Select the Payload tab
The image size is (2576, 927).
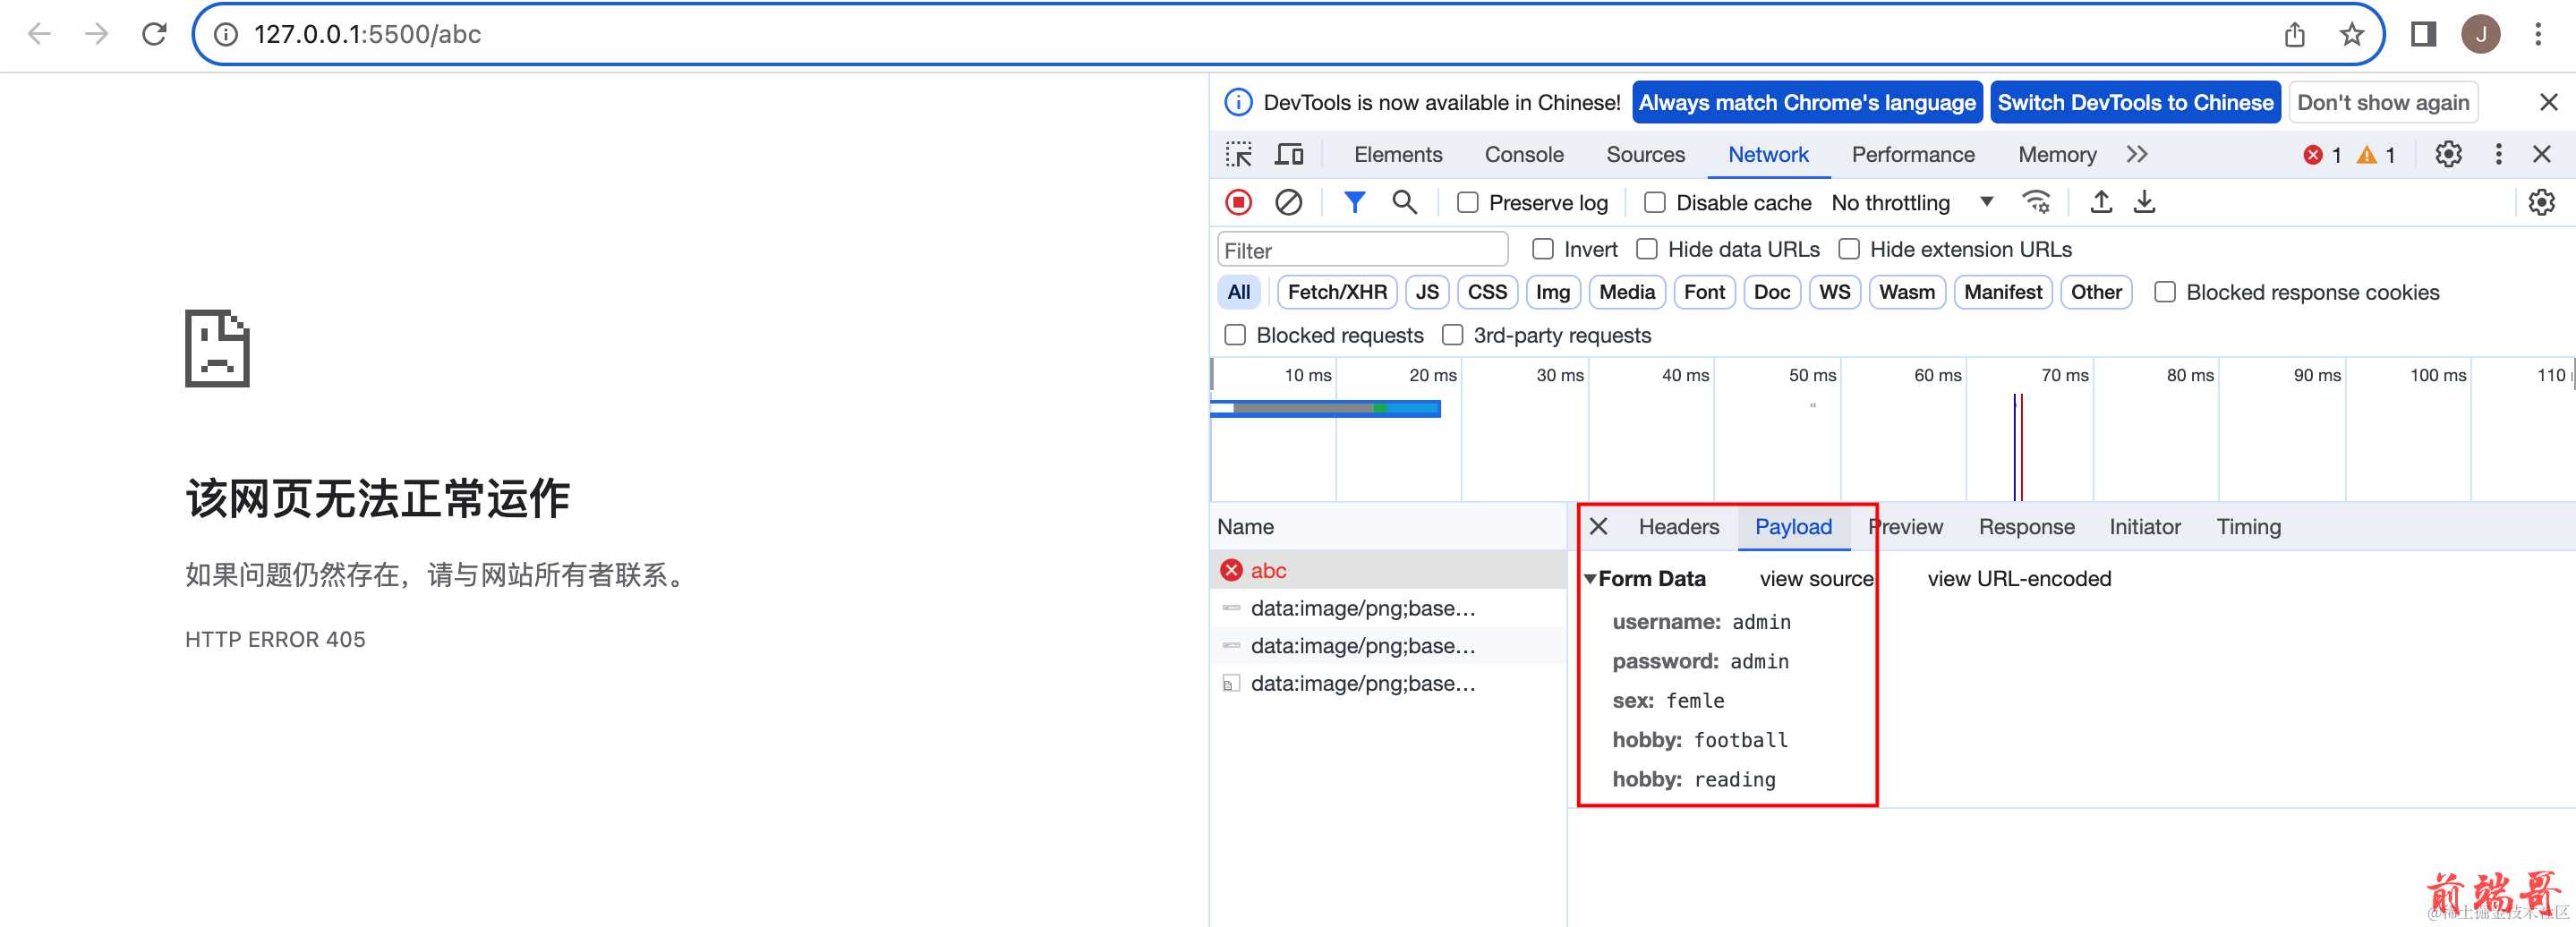click(1794, 527)
